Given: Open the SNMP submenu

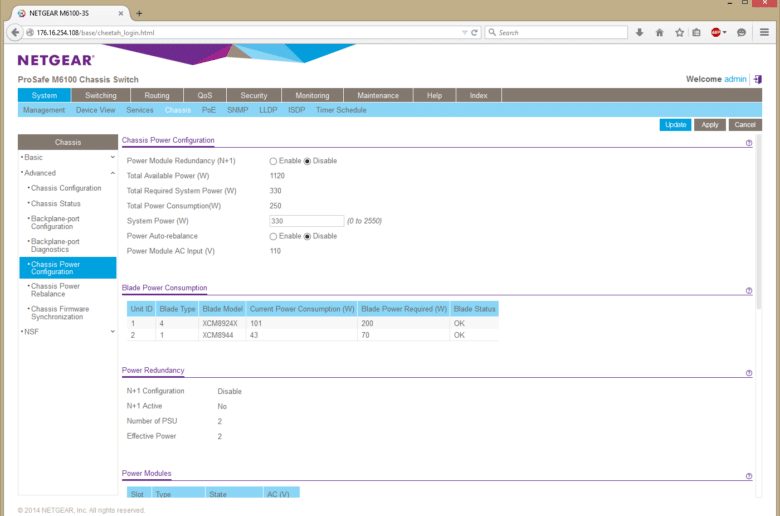Looking at the screenshot, I should 237,110.
